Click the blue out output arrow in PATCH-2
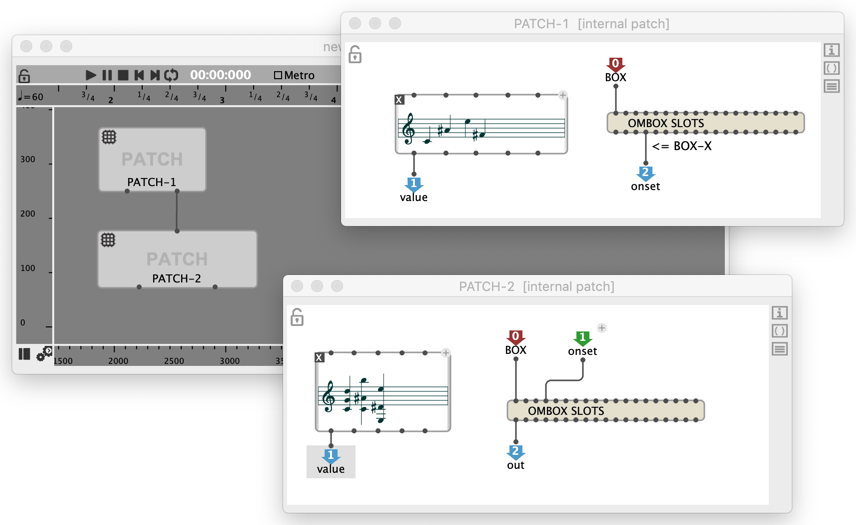 515,452
